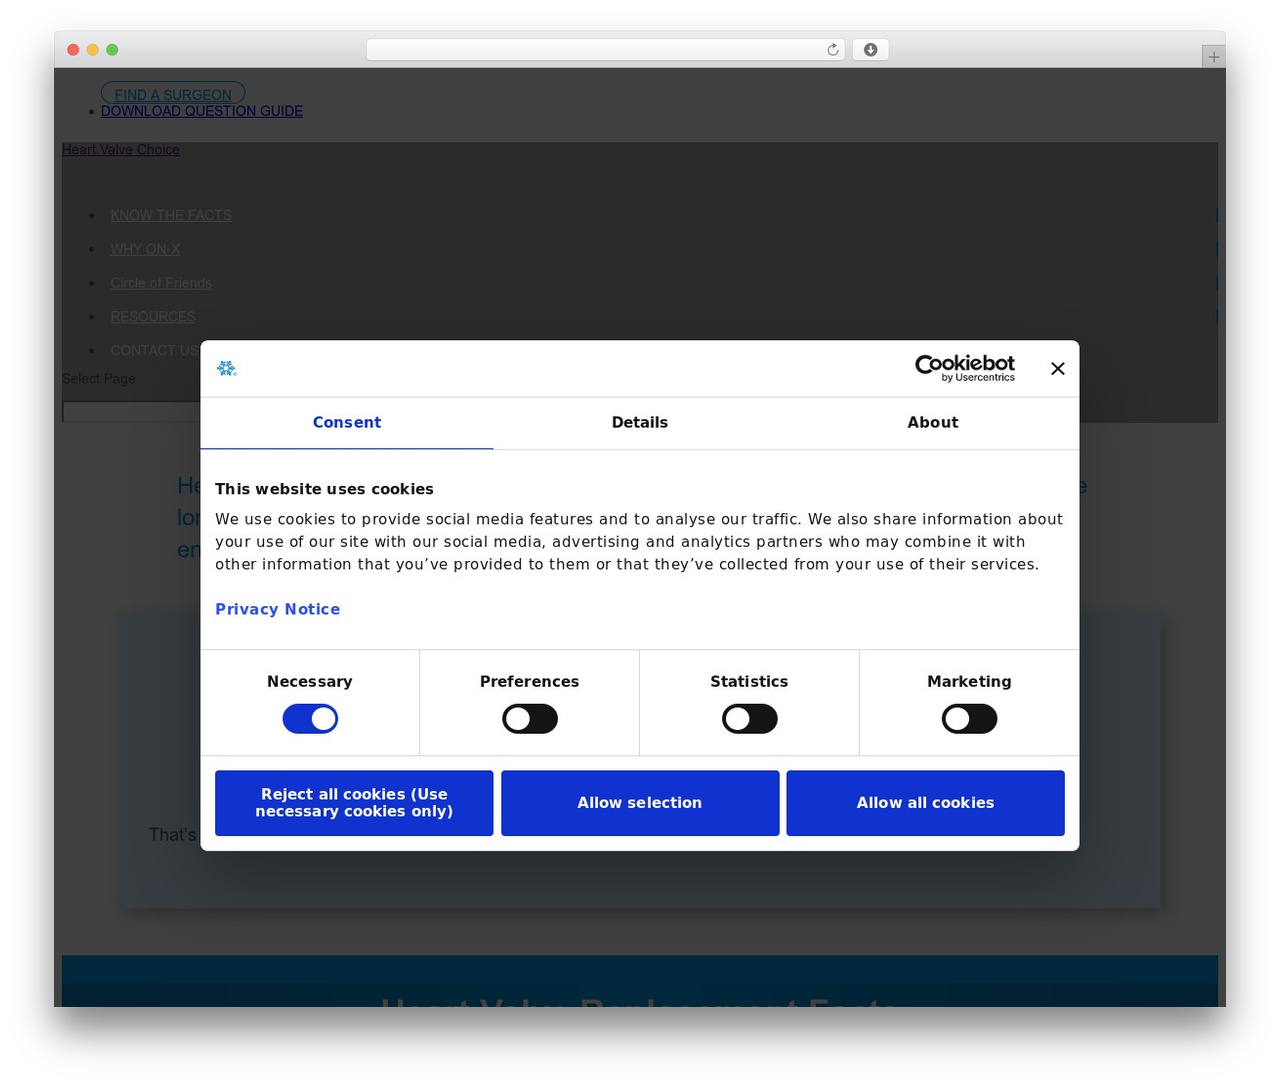The height and width of the screenshot is (1084, 1280).
Task: Reload the page with the refresh icon
Action: coord(833,50)
